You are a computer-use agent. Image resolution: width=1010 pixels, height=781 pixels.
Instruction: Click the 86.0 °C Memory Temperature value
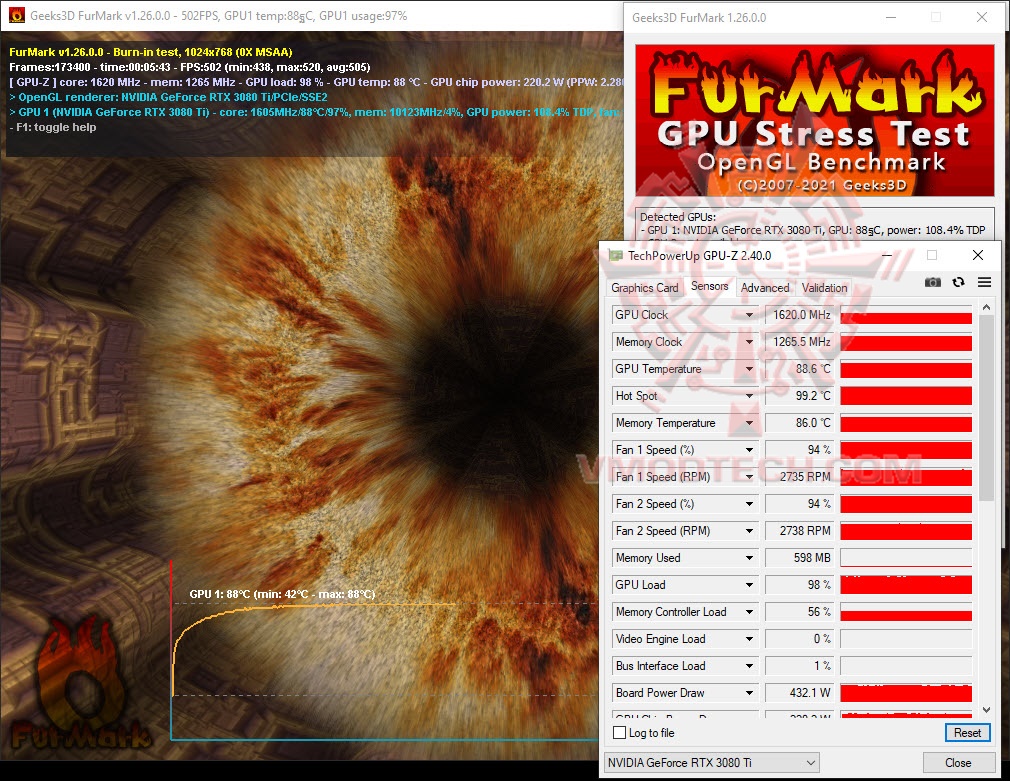tap(799, 423)
